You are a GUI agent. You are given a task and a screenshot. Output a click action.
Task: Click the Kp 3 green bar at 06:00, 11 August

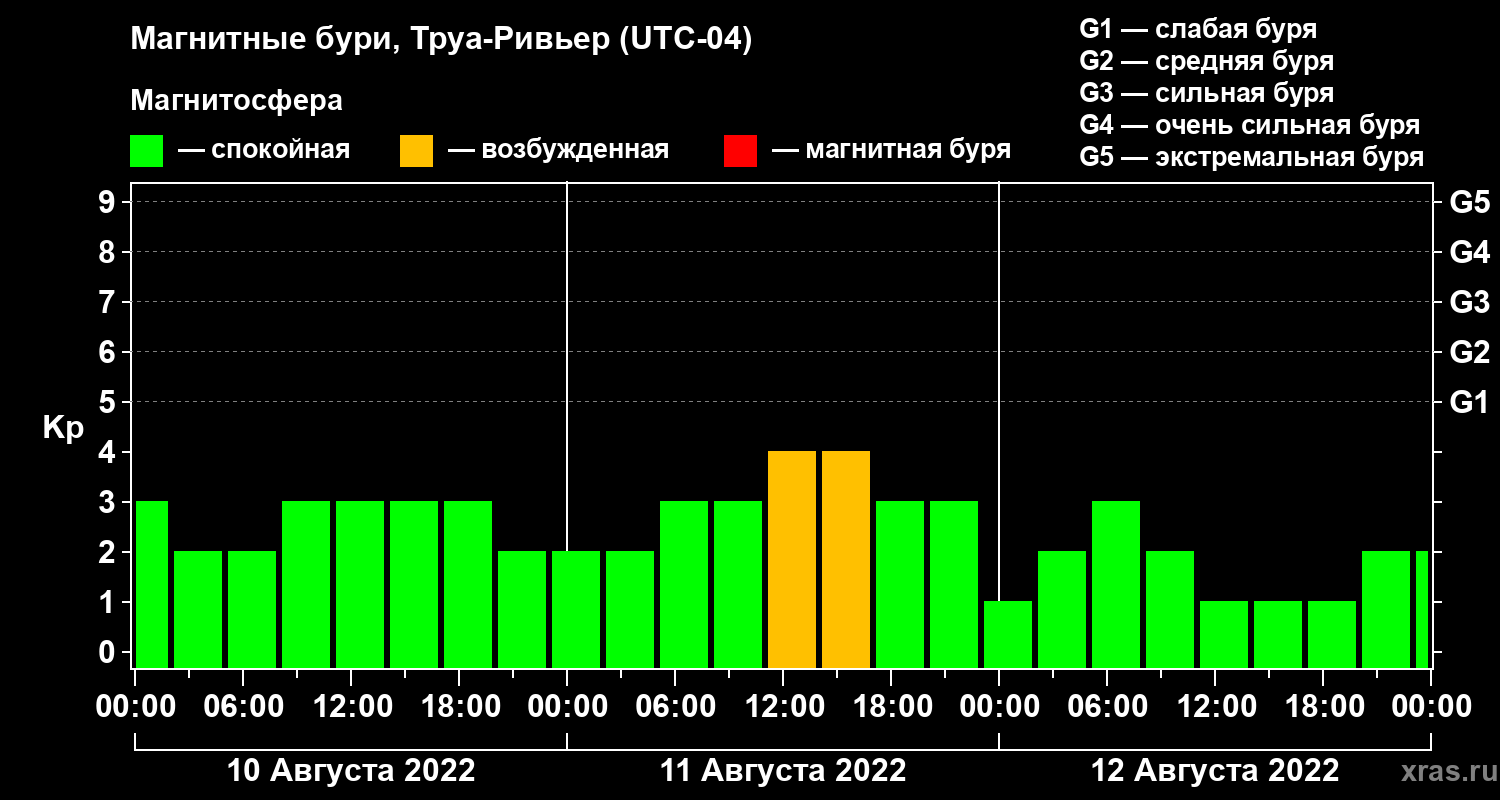[x=684, y=584]
